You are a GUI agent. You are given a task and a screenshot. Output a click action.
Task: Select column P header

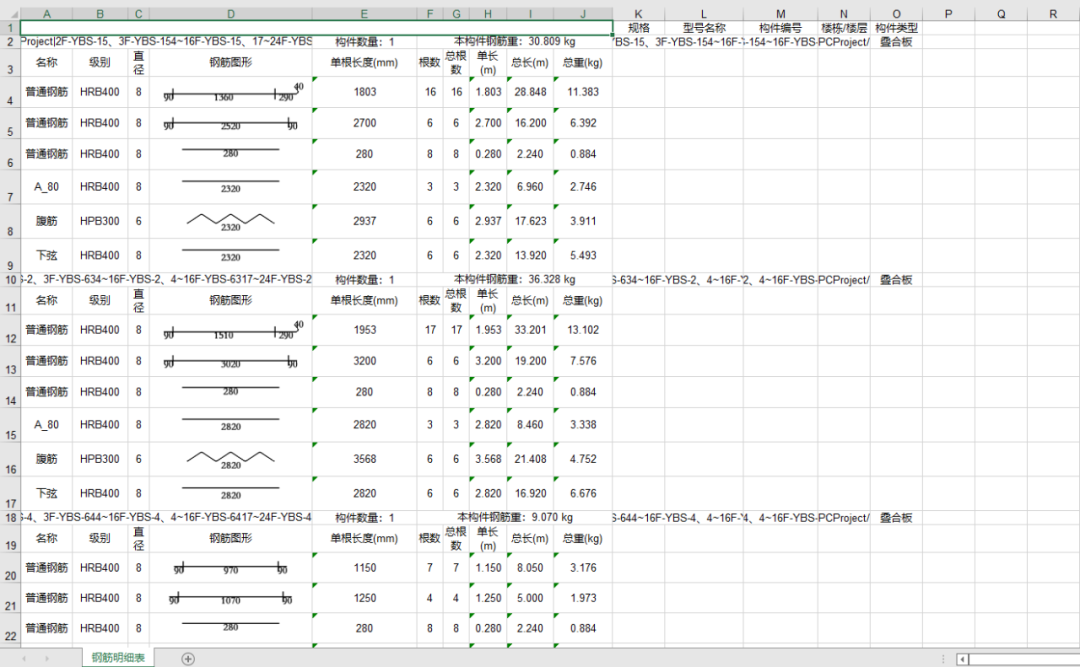pyautogui.click(x=948, y=14)
